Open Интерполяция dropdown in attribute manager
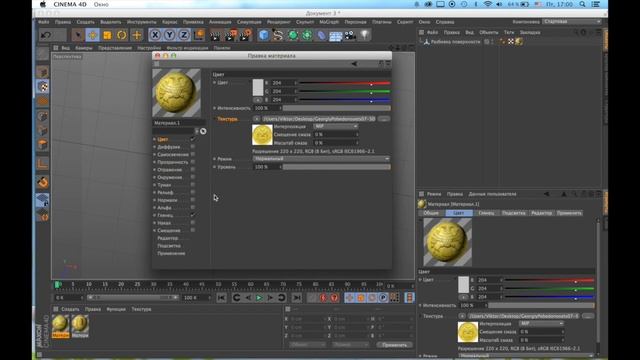 pyautogui.click(x=542, y=323)
